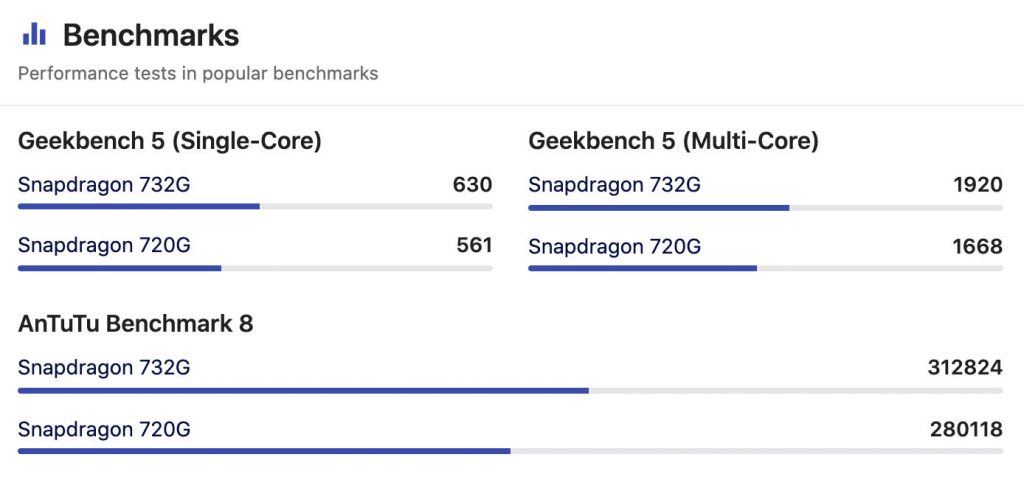Click the Geekbench 5 (Multi-Core) heading
Screen dimensions: 1024x488
(673, 141)
